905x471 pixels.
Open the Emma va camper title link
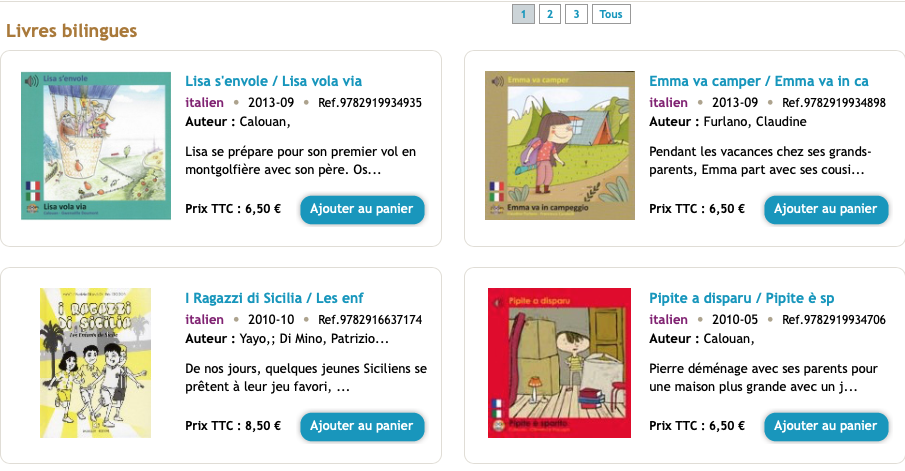point(758,81)
